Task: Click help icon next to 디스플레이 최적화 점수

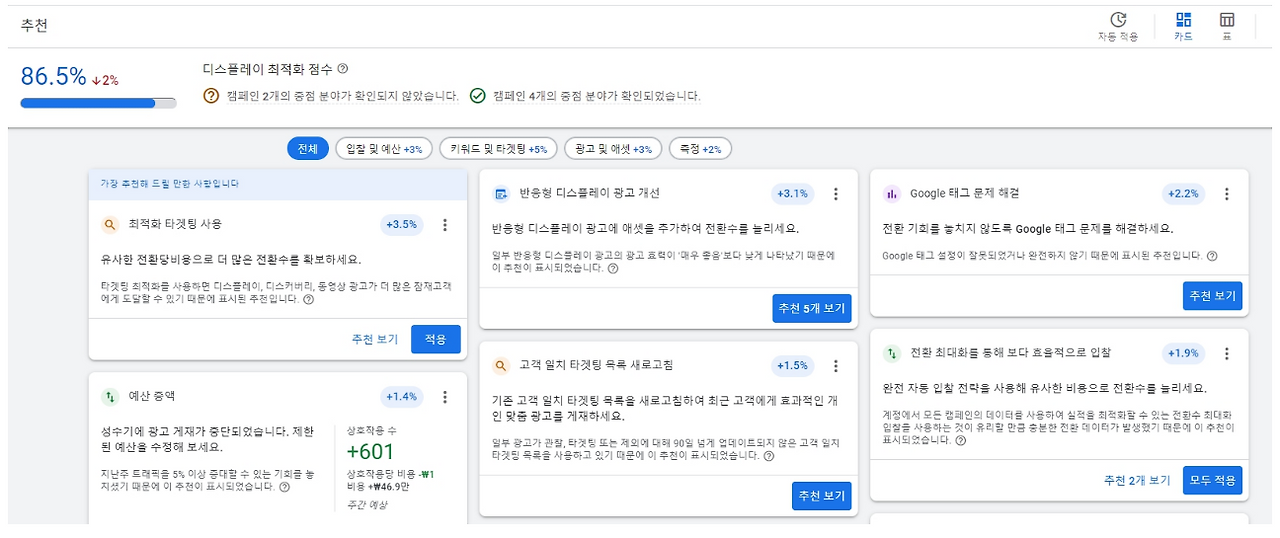Action: pyautogui.click(x=343, y=69)
